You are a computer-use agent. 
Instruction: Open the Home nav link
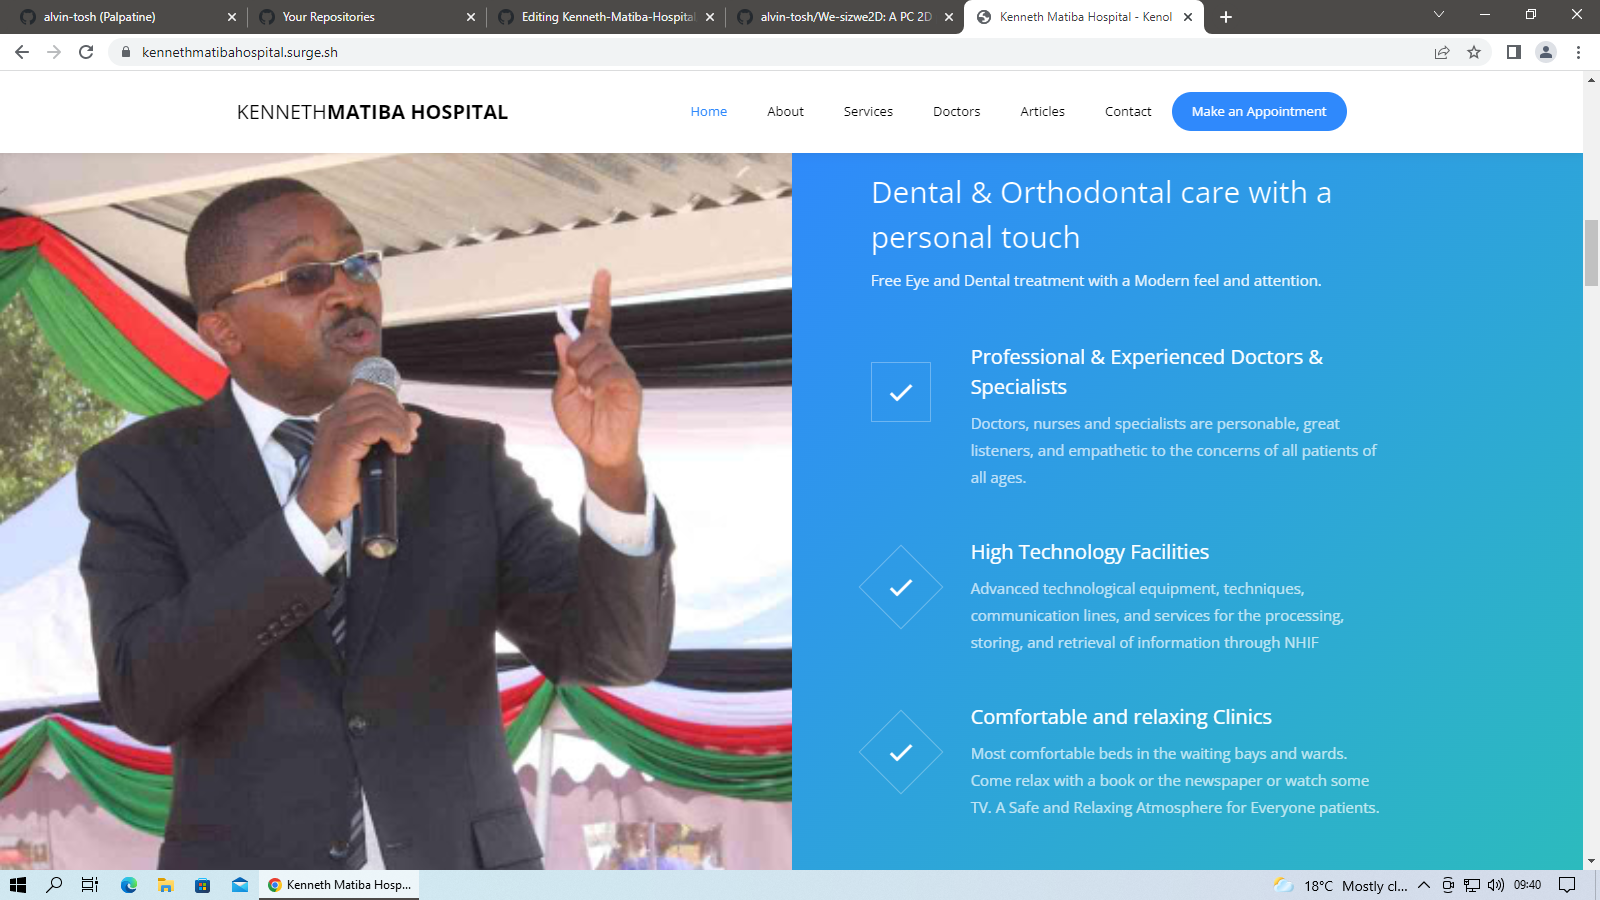coord(709,111)
